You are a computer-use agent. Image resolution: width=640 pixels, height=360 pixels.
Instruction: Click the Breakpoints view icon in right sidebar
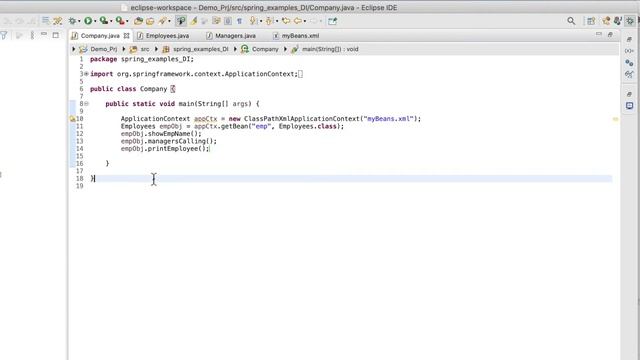tap(629, 63)
